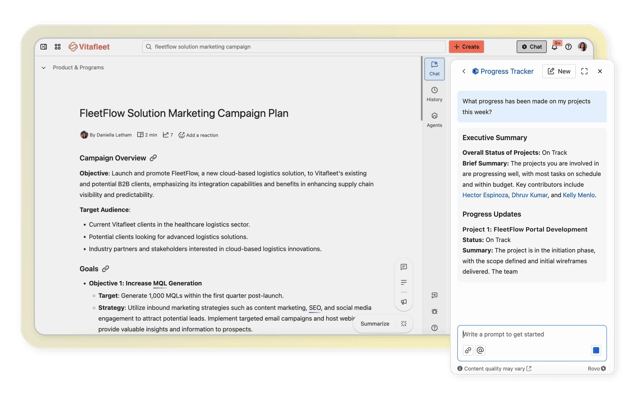Click the red Create button
Screen dimensions: 639x399
tap(466, 47)
